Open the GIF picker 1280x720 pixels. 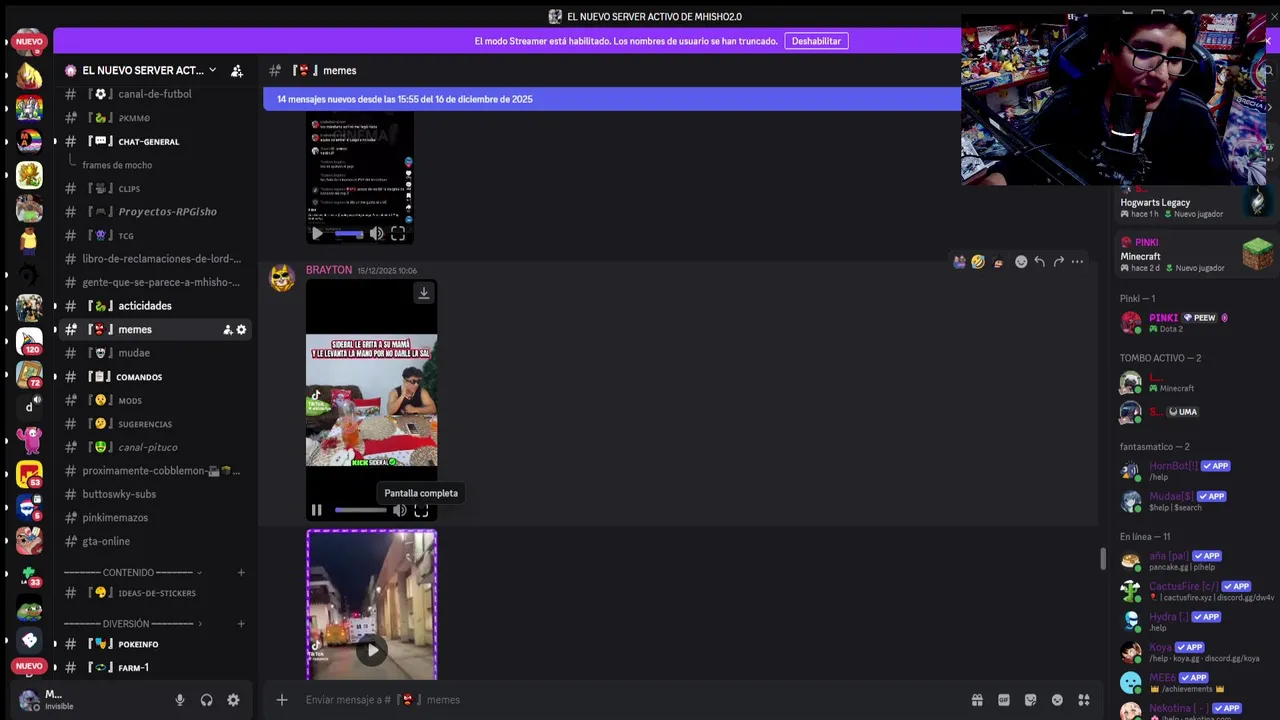click(x=1004, y=700)
